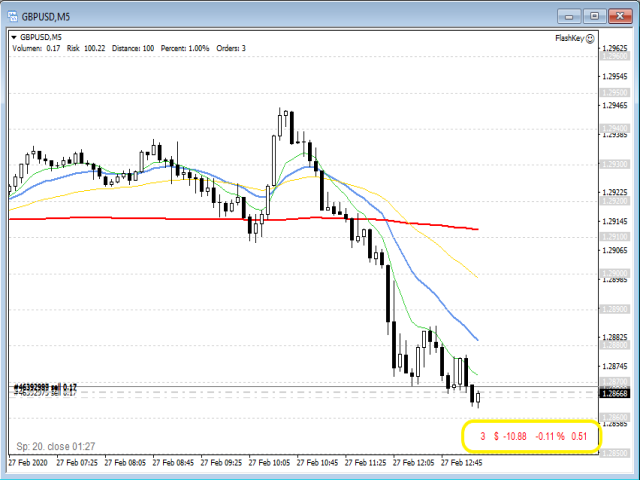
Task: Click the current price tag 1.28568
Action: point(615,393)
